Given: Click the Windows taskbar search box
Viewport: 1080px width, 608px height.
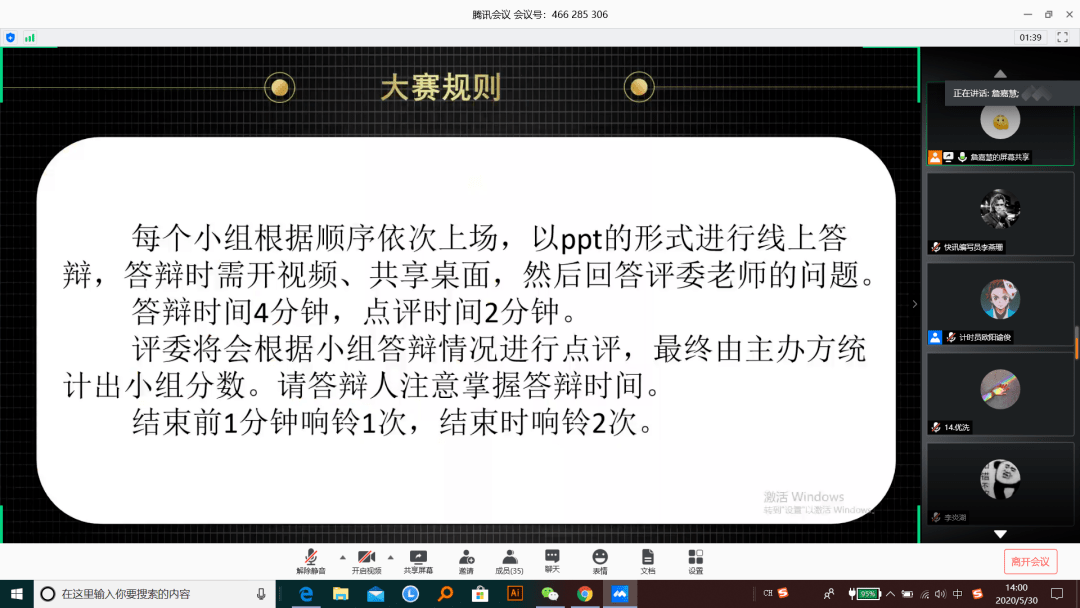Looking at the screenshot, I should 154,594.
